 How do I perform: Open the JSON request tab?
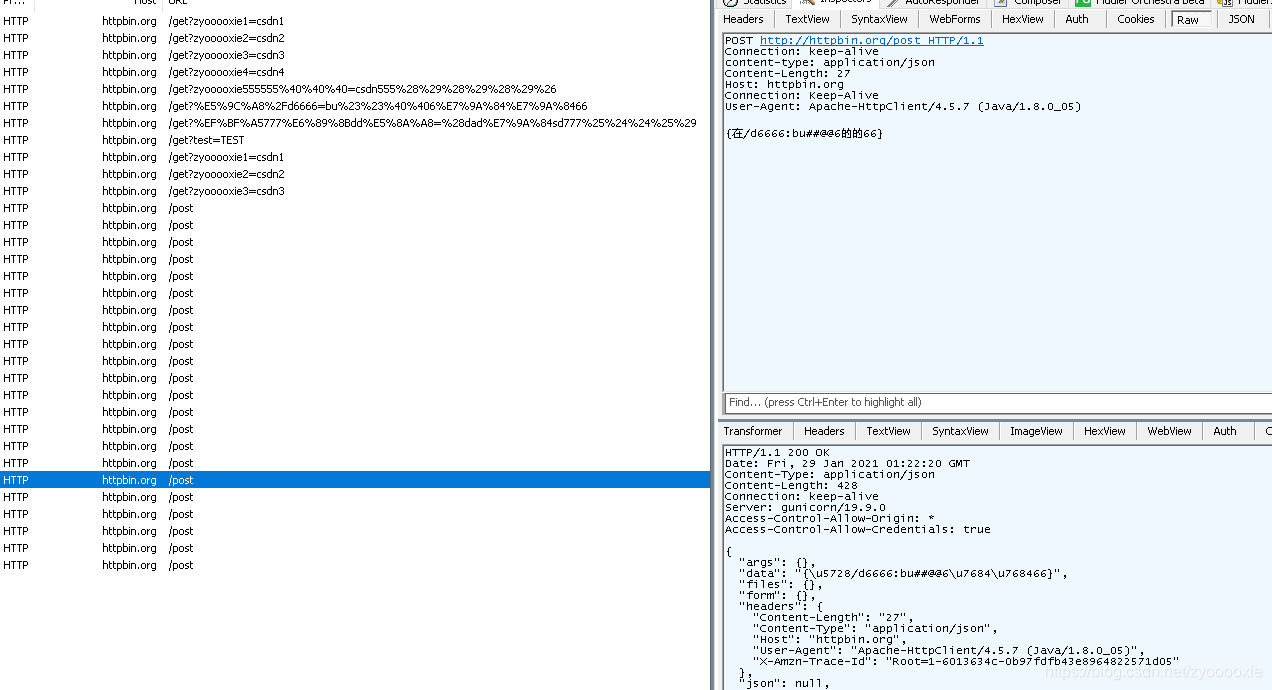tap(1241, 19)
